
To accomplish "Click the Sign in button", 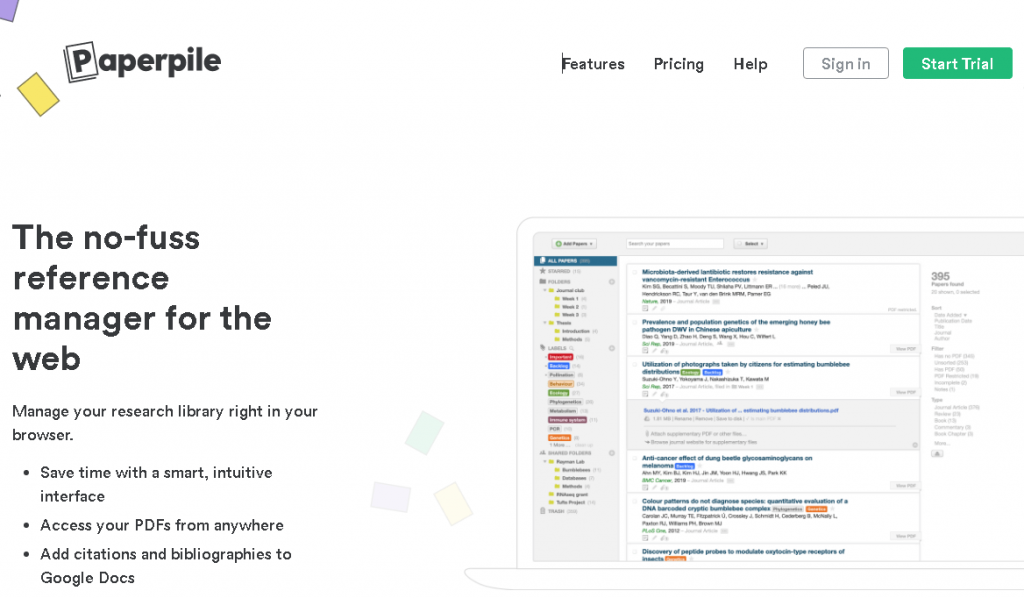I will pyautogui.click(x=846, y=63).
